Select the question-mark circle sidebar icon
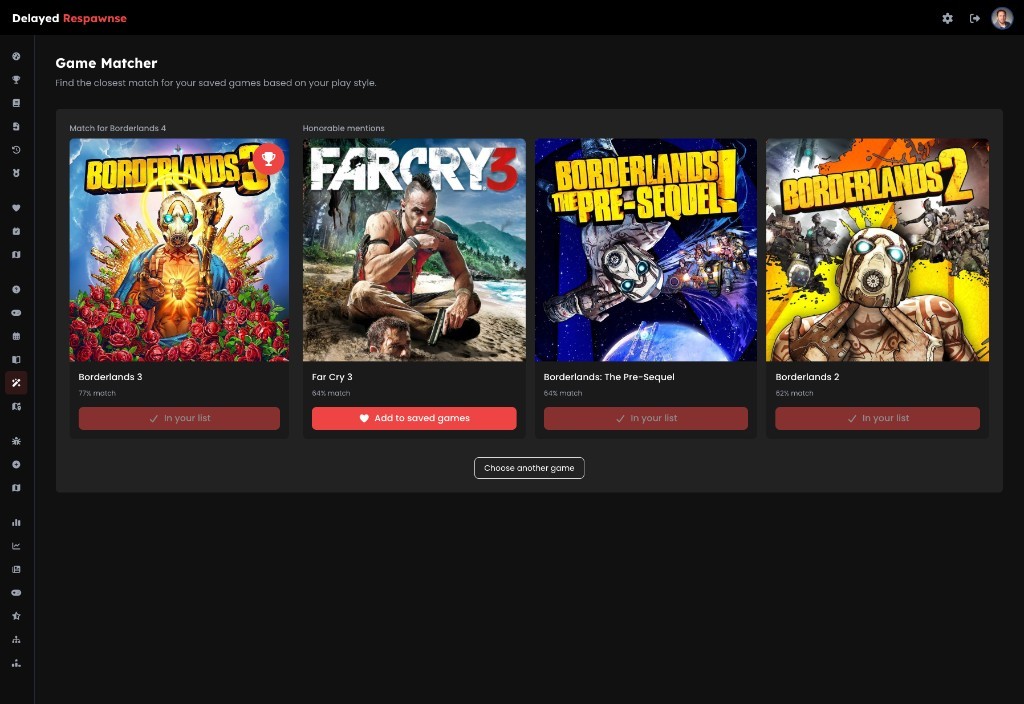Viewport: 1024px width, 704px height. click(x=16, y=289)
